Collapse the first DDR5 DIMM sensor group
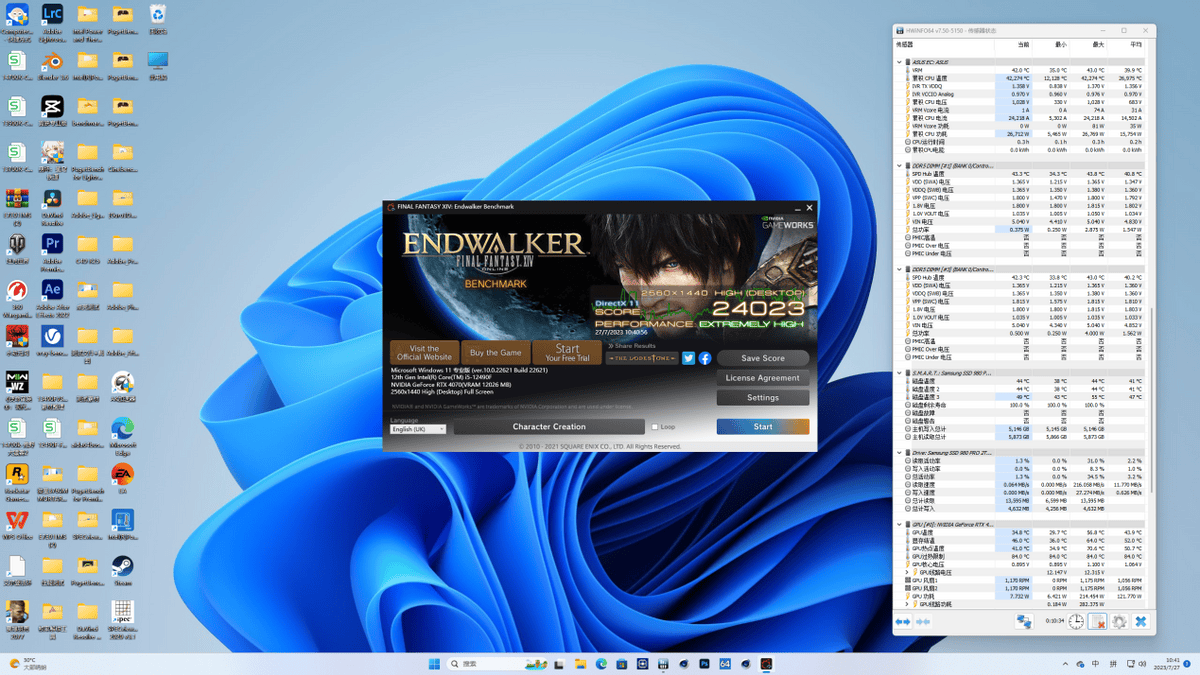The height and width of the screenshot is (675, 1200). 901,166
